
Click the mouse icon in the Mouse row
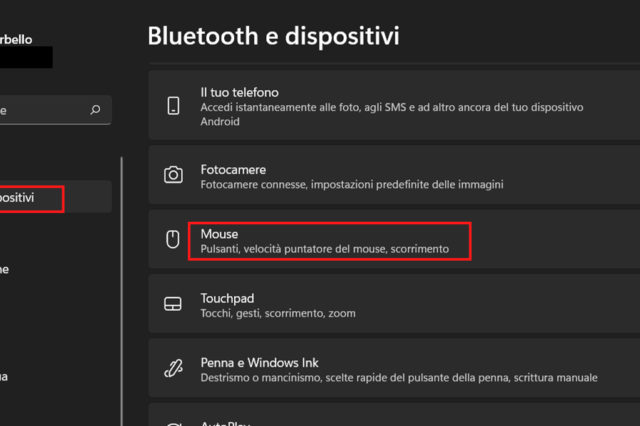(x=173, y=240)
